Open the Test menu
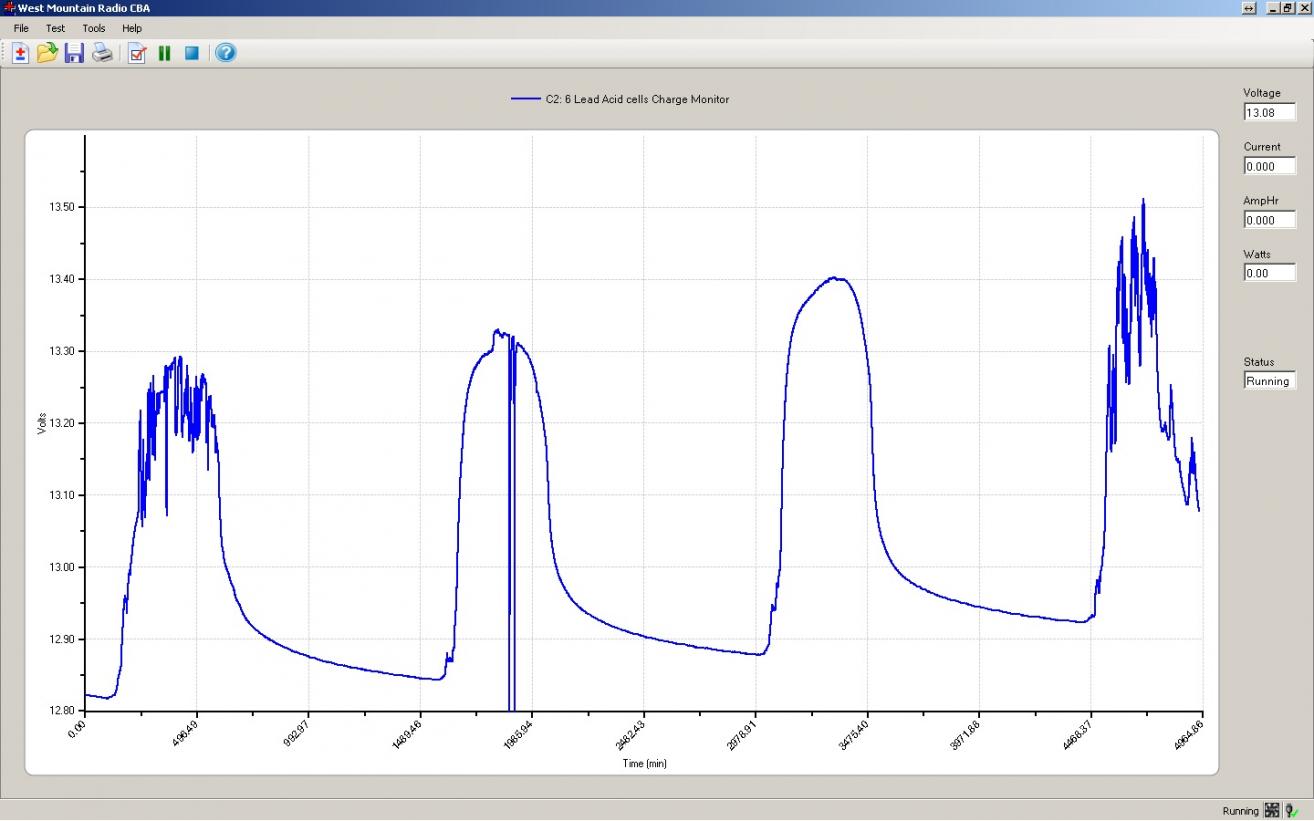This screenshot has width=1314, height=821. coord(55,28)
